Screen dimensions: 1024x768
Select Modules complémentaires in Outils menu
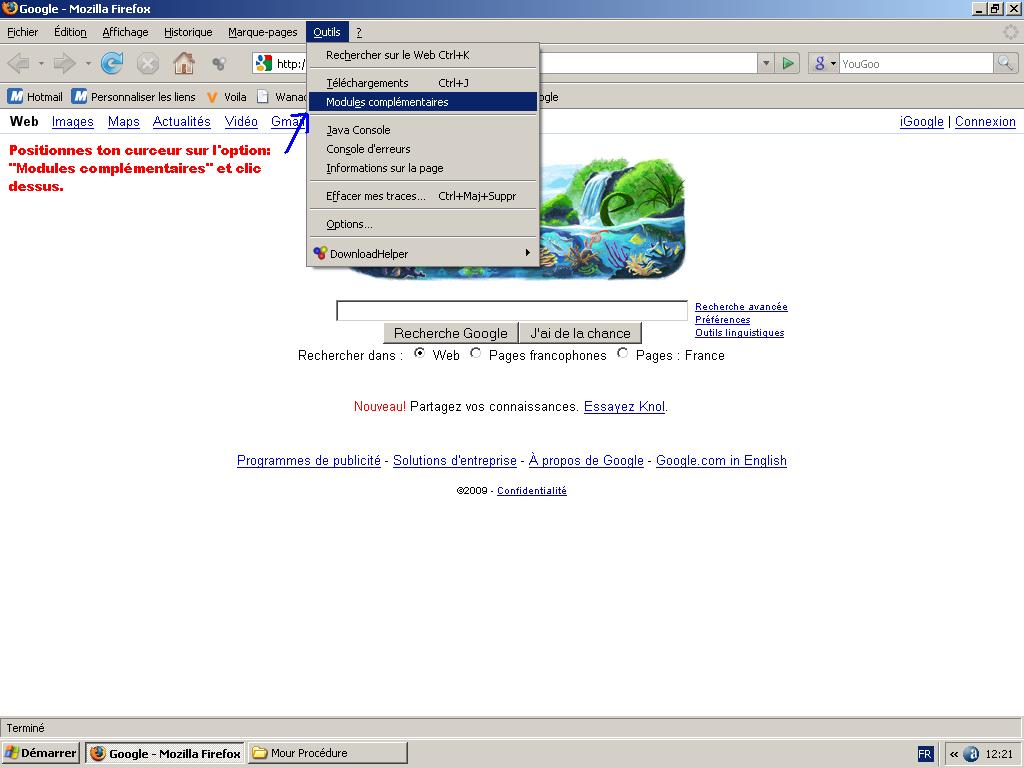[387, 102]
